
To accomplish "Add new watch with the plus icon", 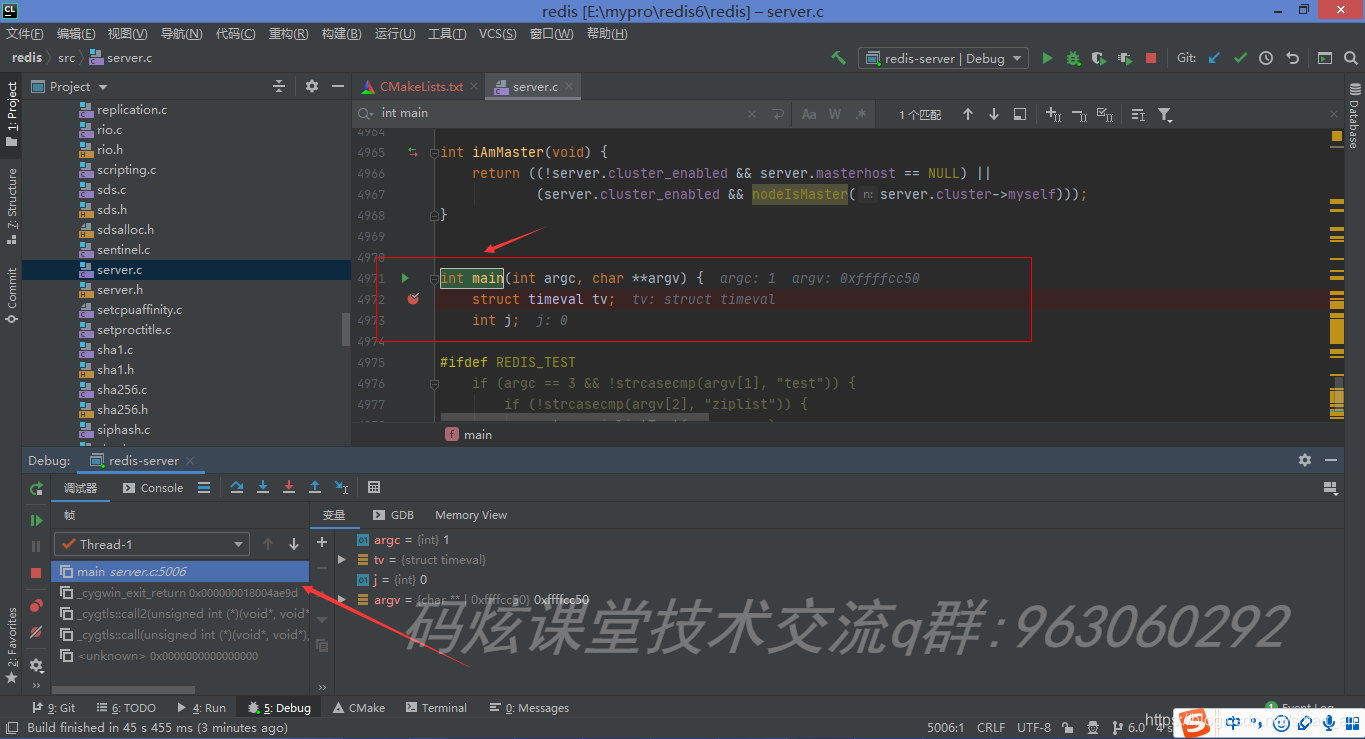I will click(x=322, y=542).
